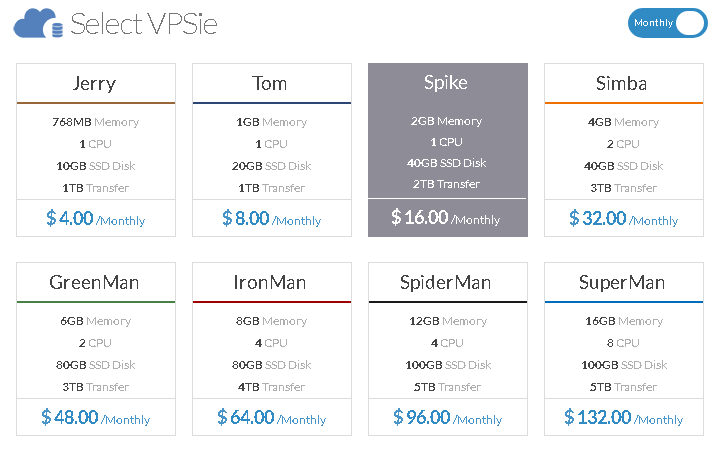The width and height of the screenshot is (727, 465).
Task: Pick the Simba plan title
Action: (621, 83)
